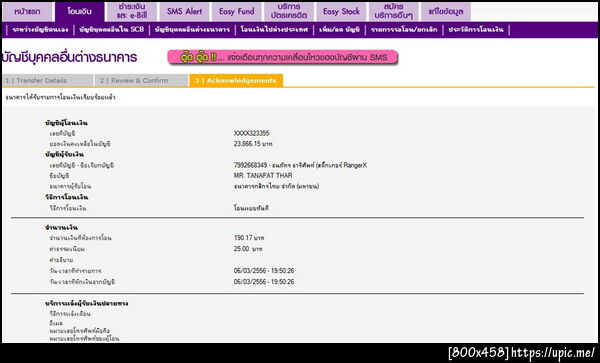Choose รายการรอโอน/ยกเลิก submenu item
The height and width of the screenshot is (363, 600).
click(404, 30)
